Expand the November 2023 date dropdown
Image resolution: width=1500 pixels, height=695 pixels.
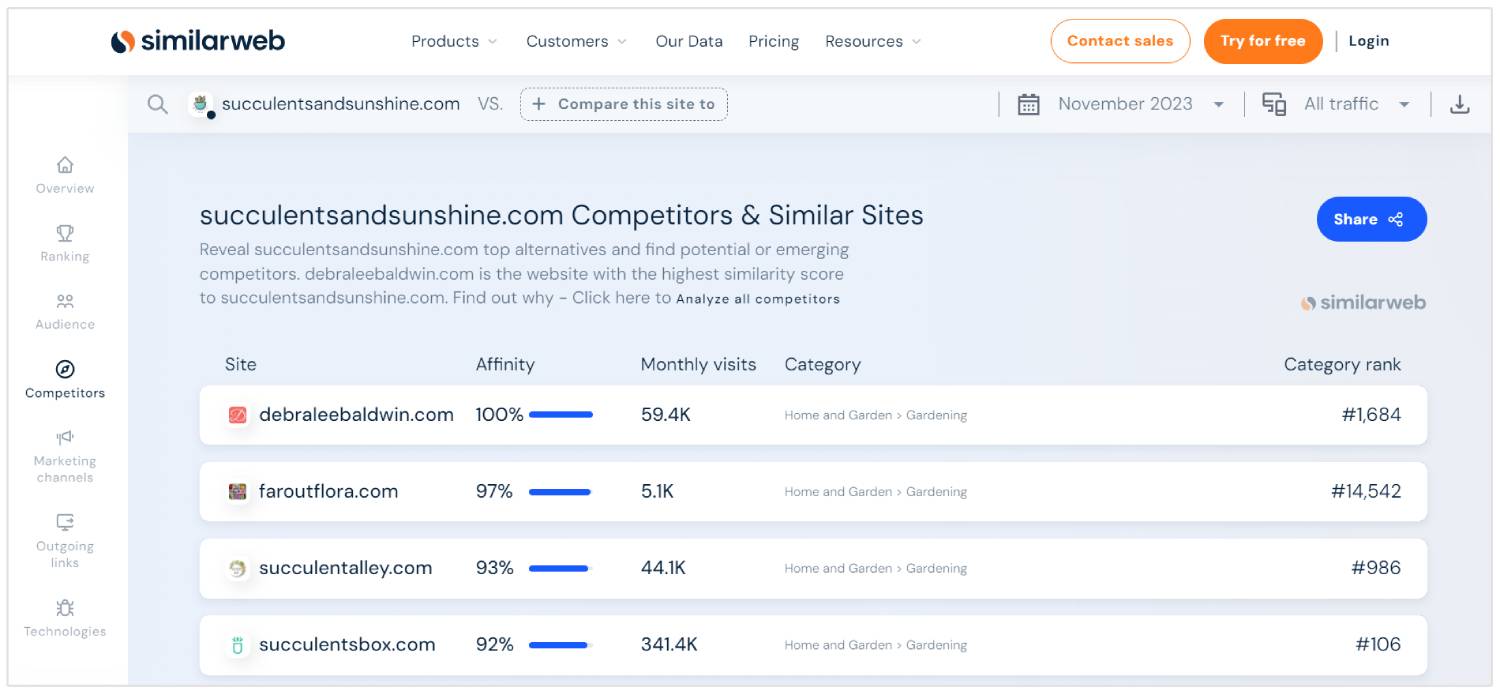[1218, 104]
